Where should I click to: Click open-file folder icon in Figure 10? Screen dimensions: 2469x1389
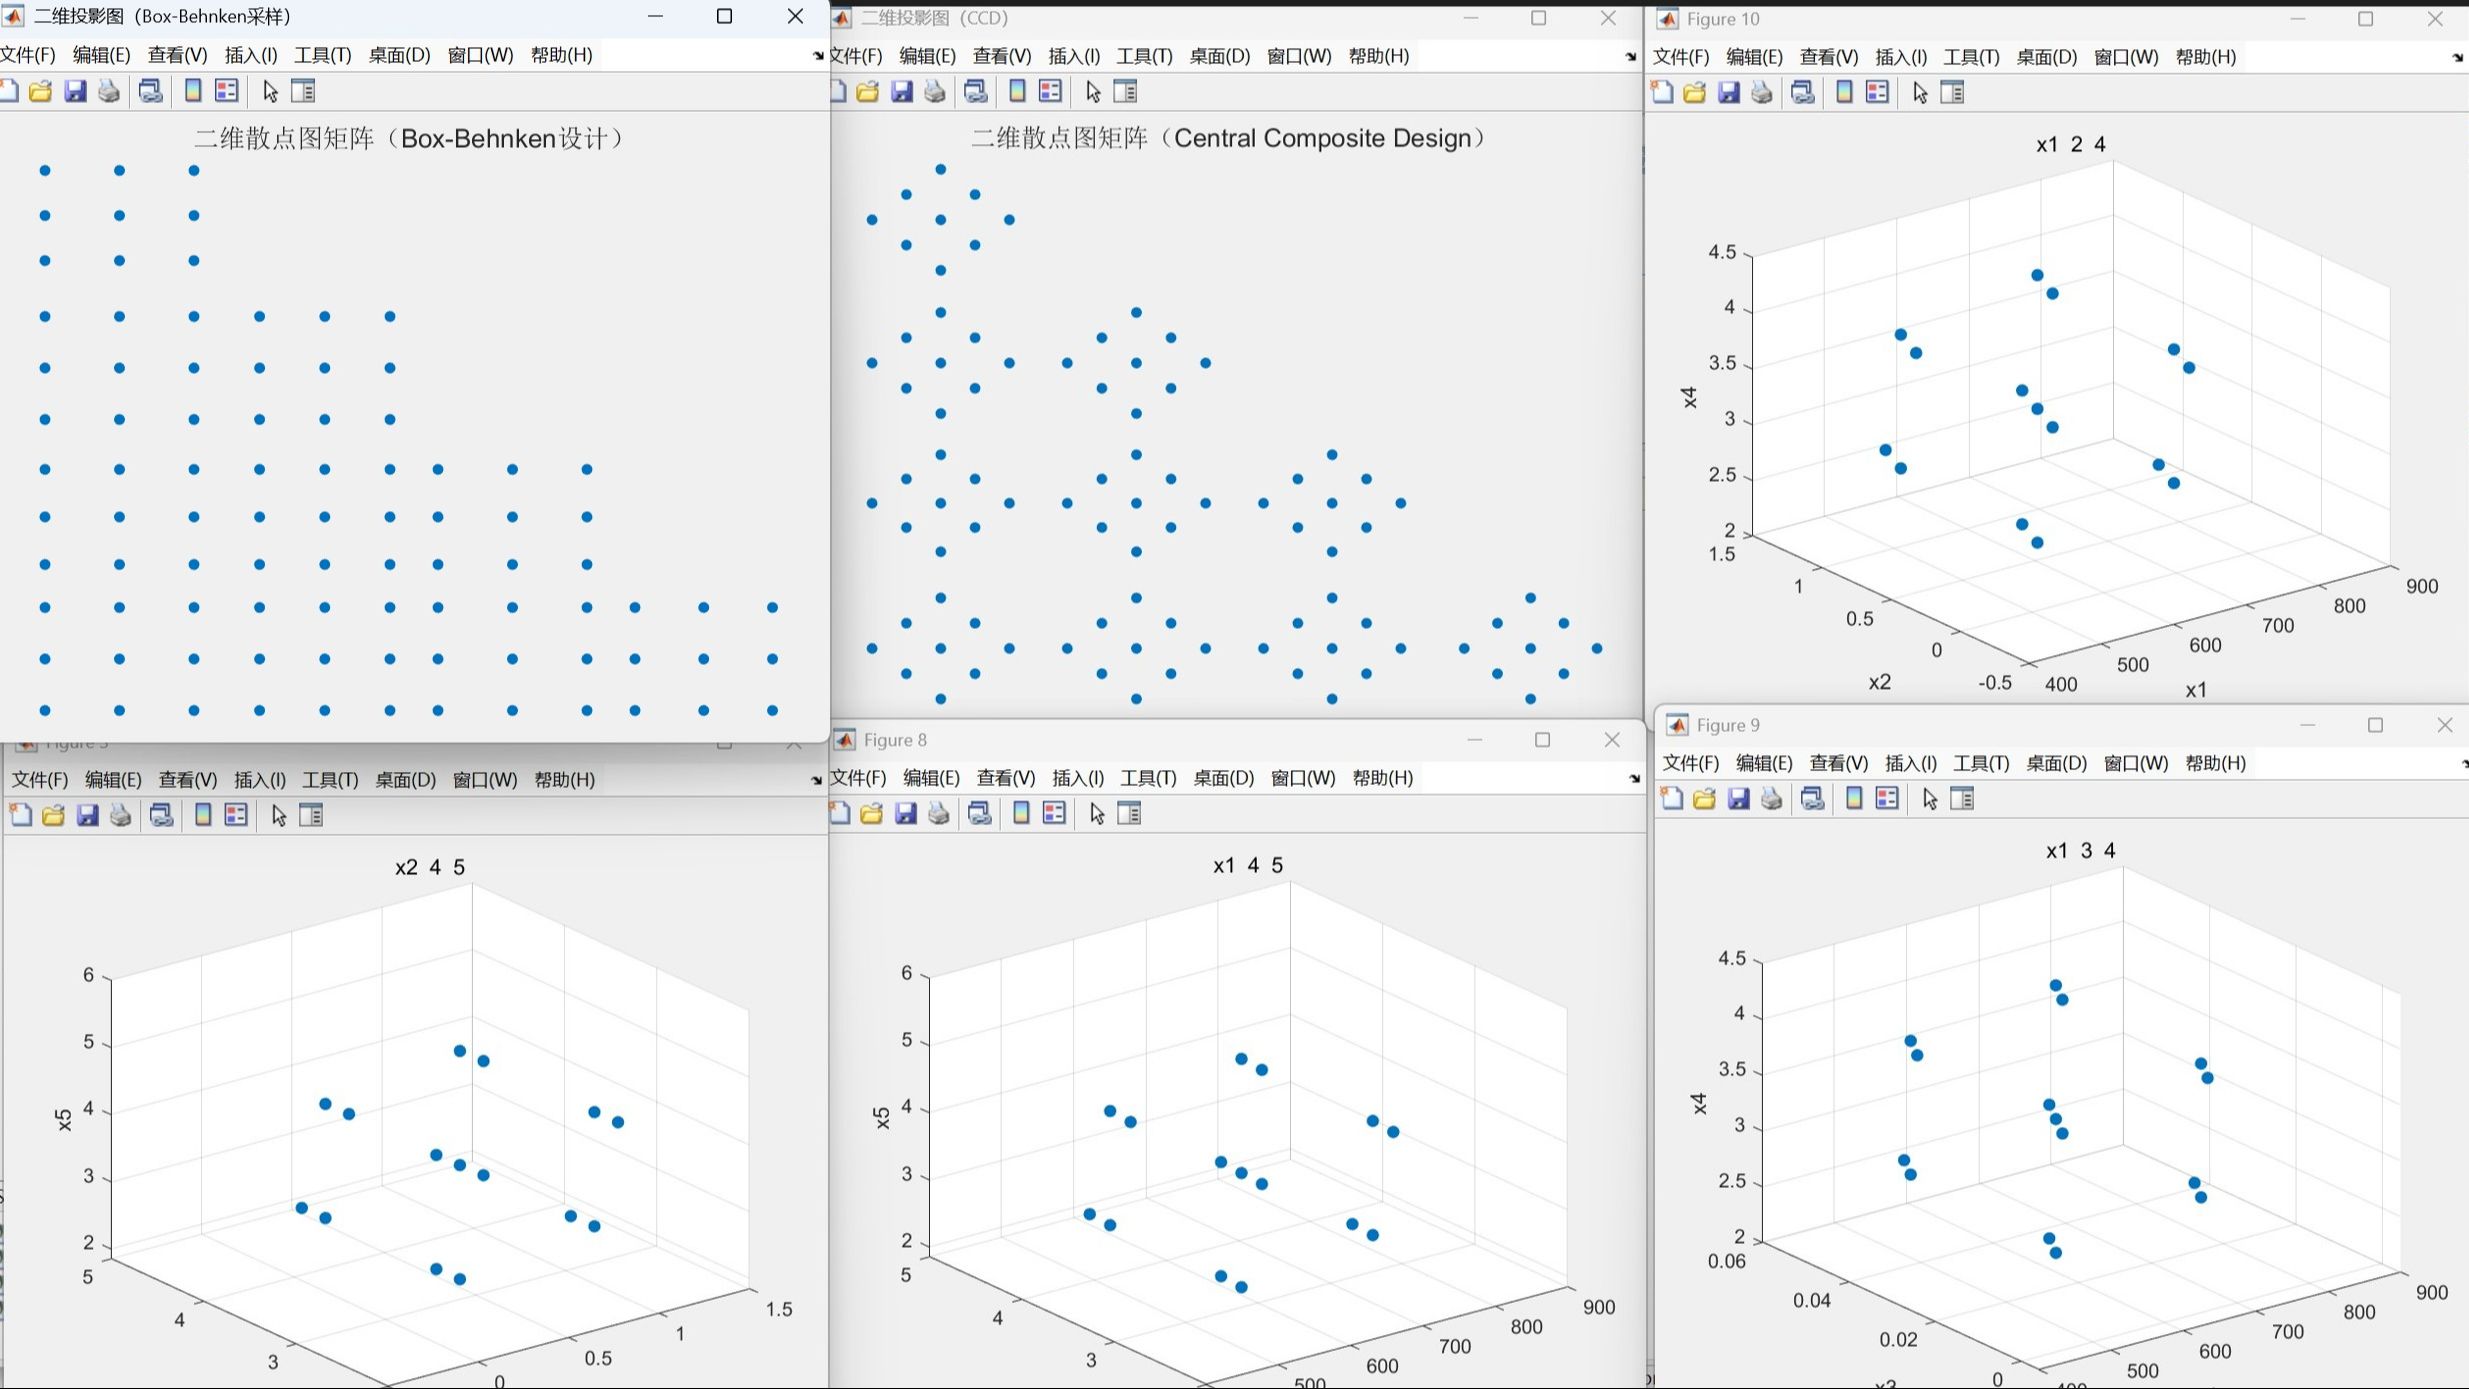click(1695, 93)
